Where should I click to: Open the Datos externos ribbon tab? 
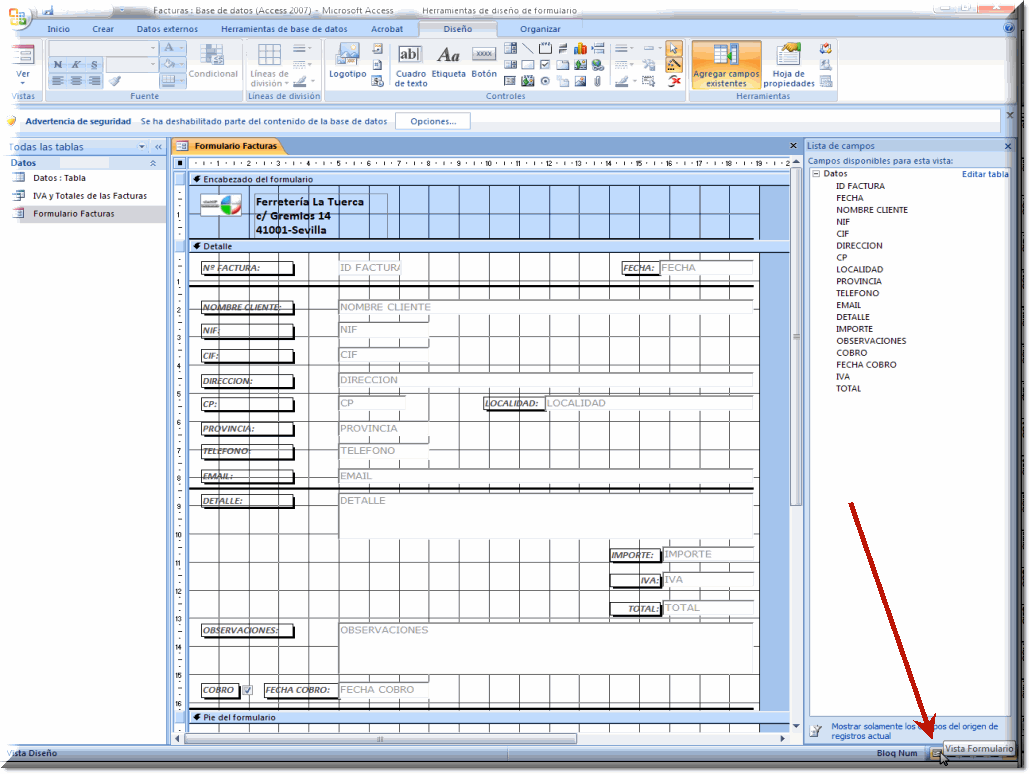167,29
